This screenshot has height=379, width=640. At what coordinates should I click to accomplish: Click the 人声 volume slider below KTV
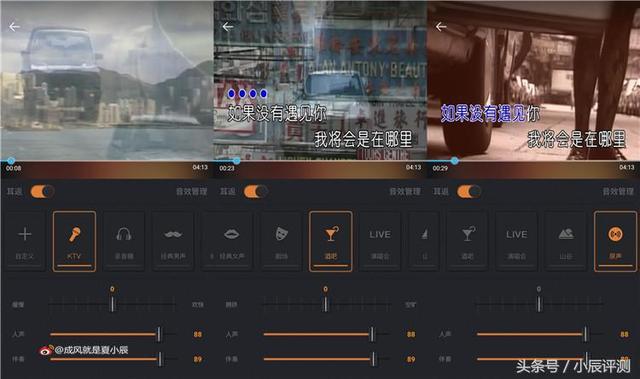[112, 334]
